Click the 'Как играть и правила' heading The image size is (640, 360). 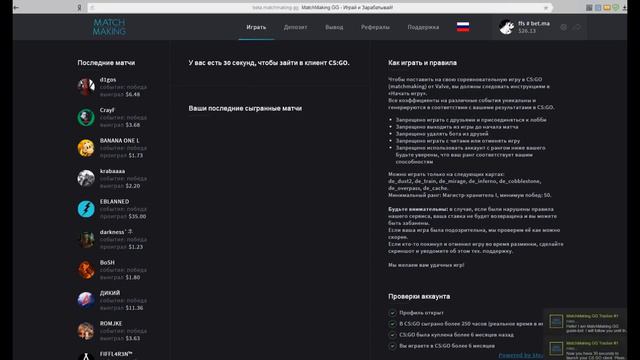point(422,63)
